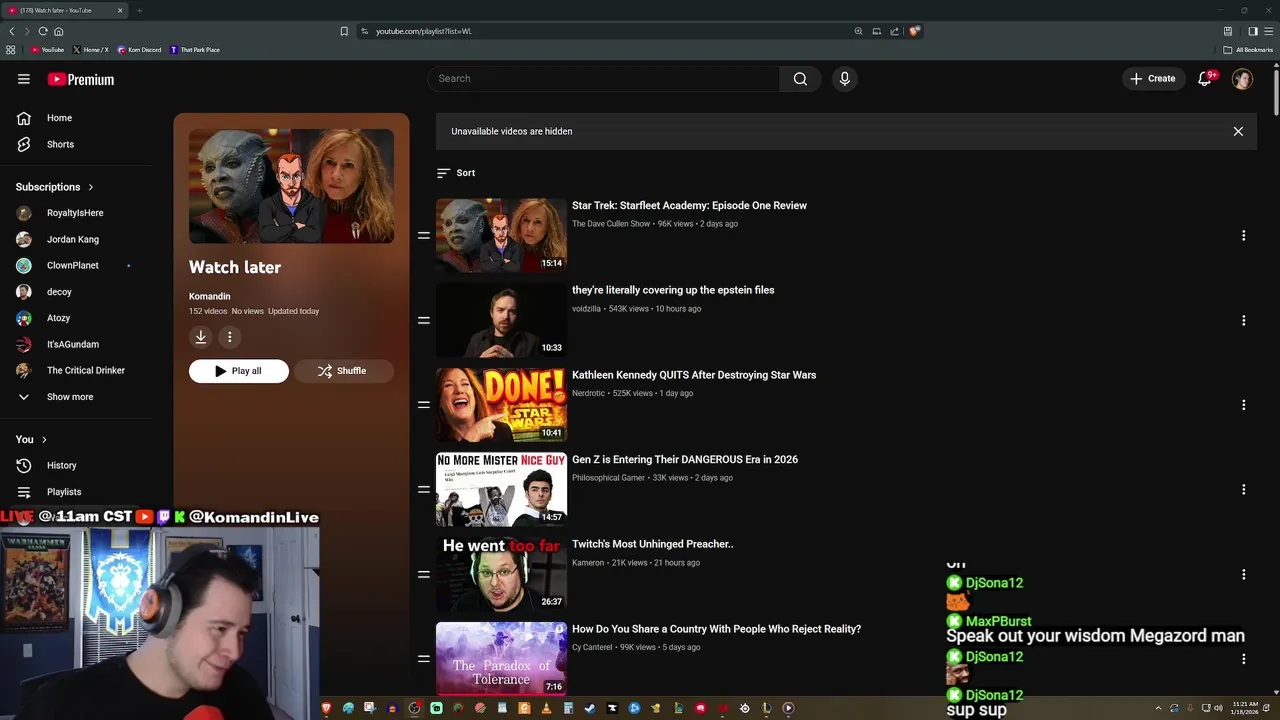Show hidden system tray icons
1280x720 pixels.
[x=1158, y=708]
